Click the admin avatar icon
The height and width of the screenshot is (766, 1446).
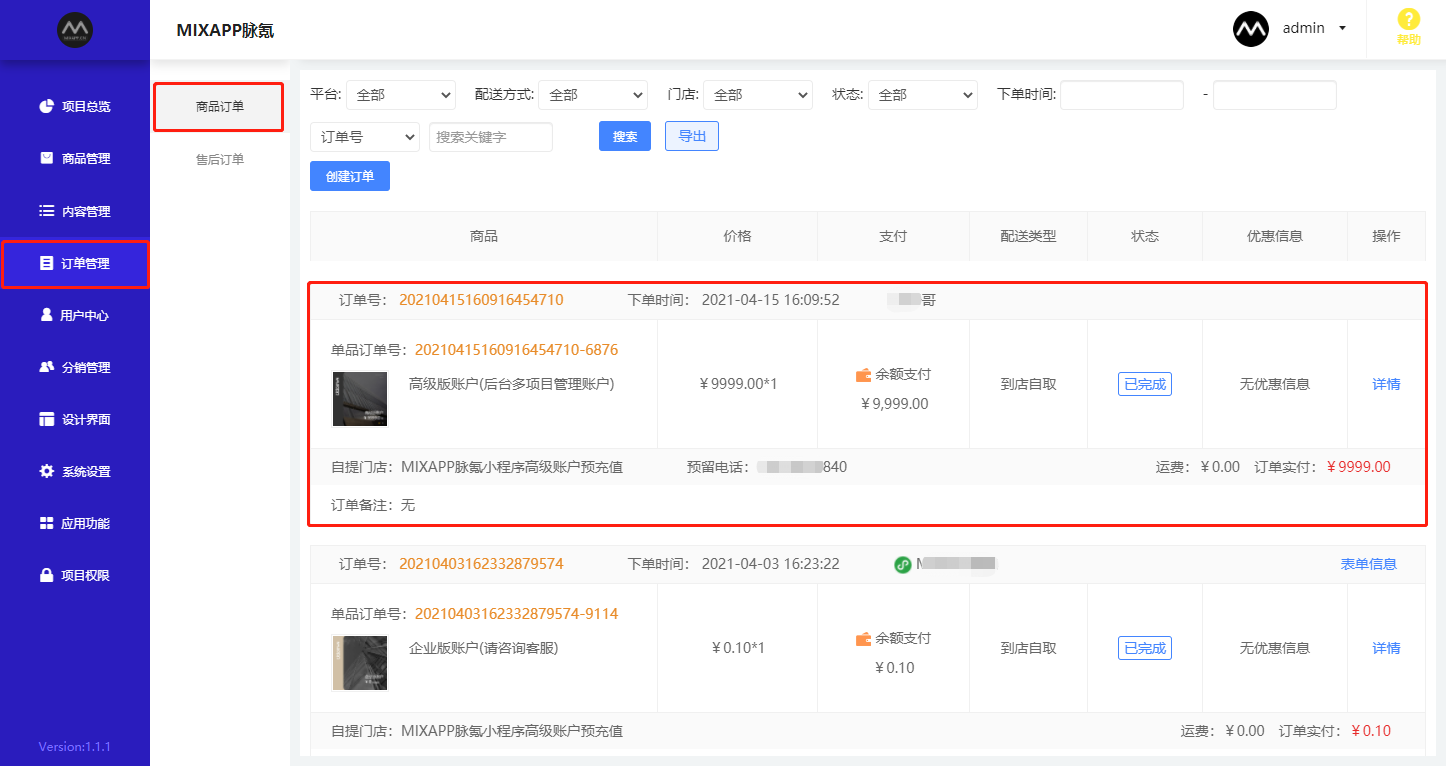pos(1251,29)
